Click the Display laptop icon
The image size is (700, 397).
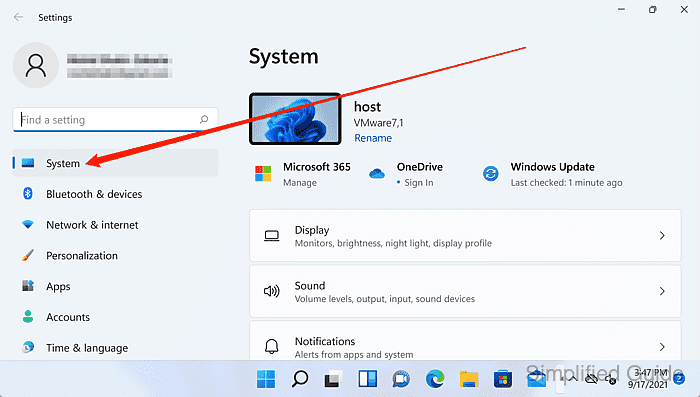coord(271,236)
